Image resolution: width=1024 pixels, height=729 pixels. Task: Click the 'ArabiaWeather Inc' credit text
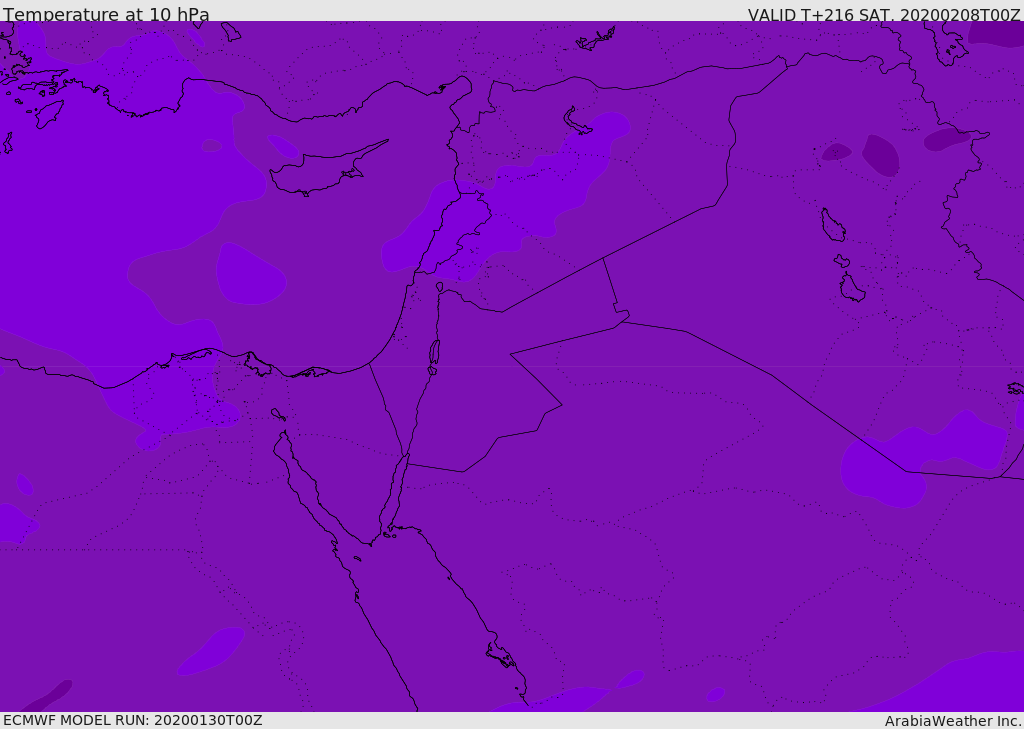tap(952, 721)
